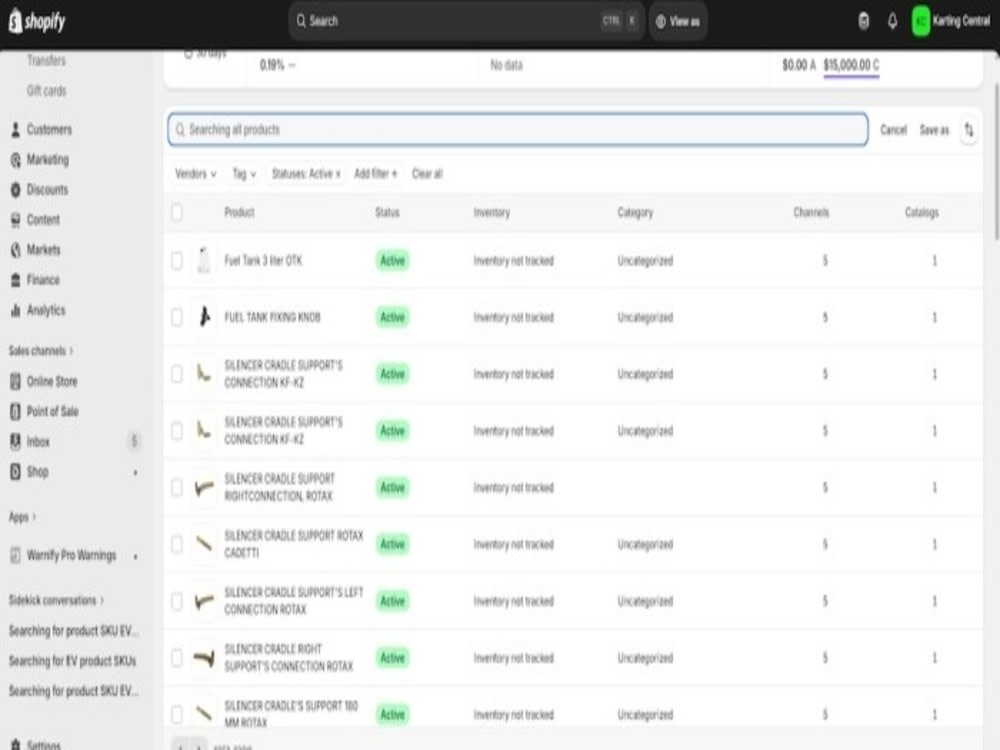
Task: Focus the Searching all products field
Action: pos(517,129)
